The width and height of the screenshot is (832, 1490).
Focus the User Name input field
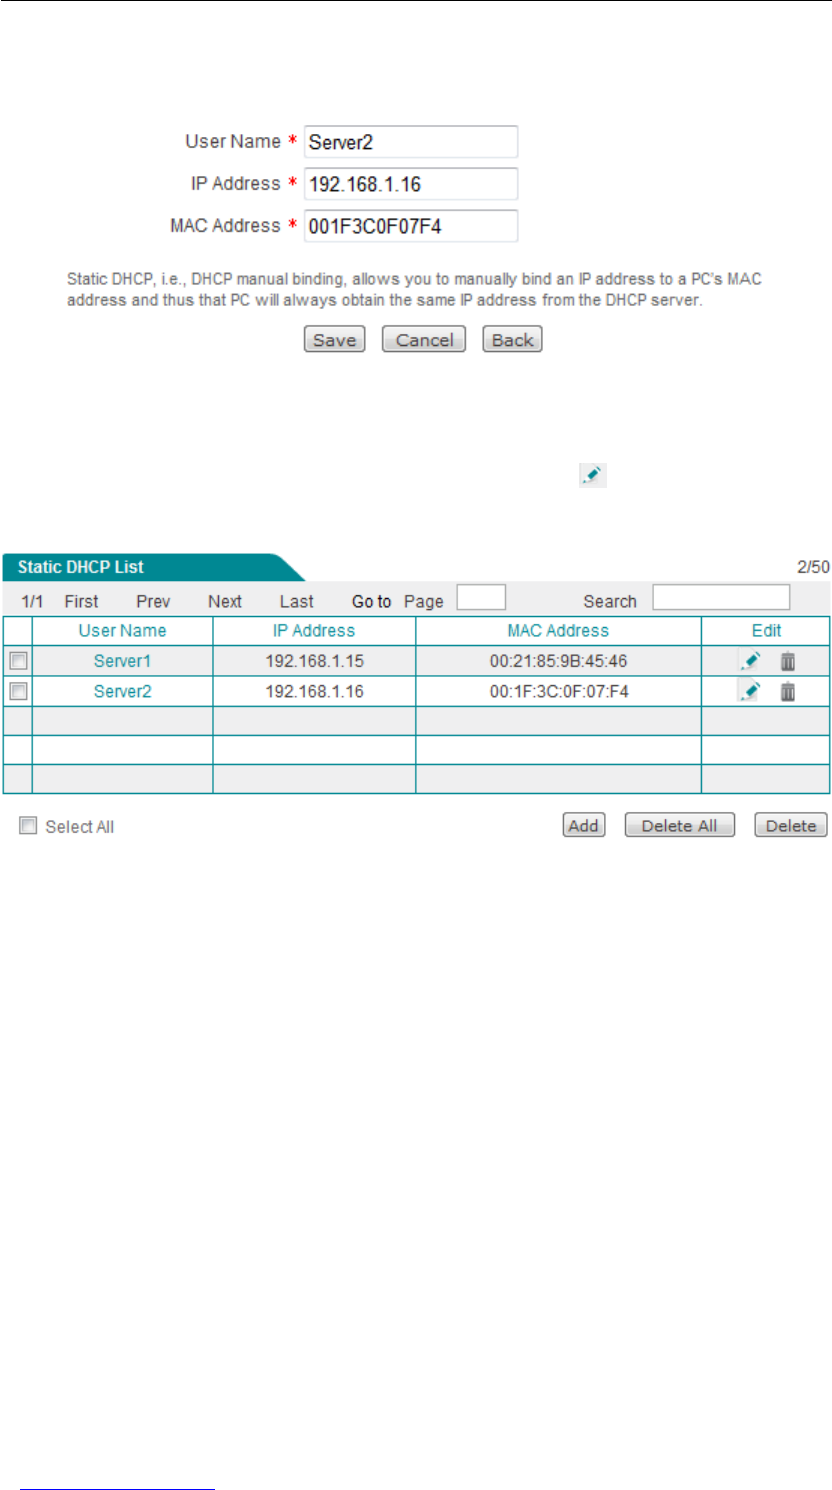pyautogui.click(x=410, y=142)
